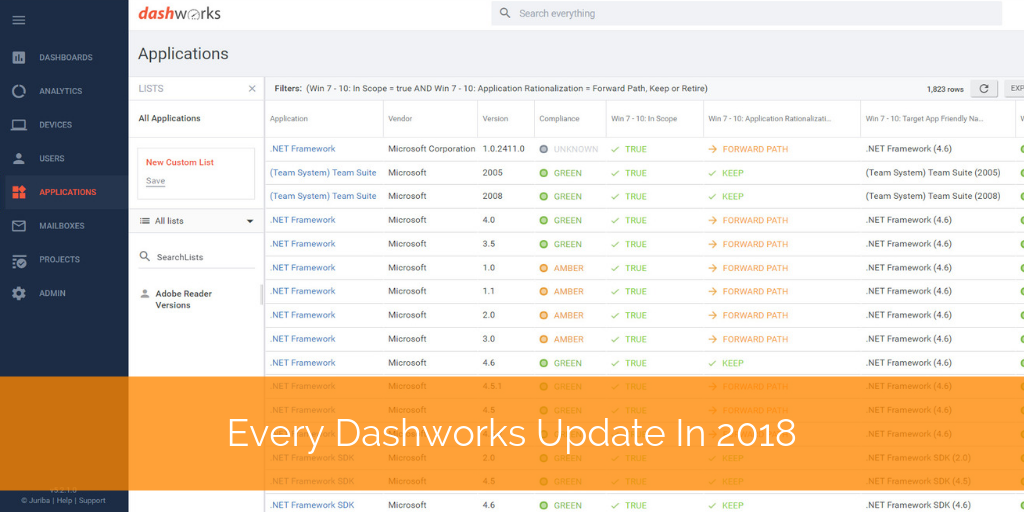
Task: Open Adobe Reader Versions list
Action: coord(184,299)
